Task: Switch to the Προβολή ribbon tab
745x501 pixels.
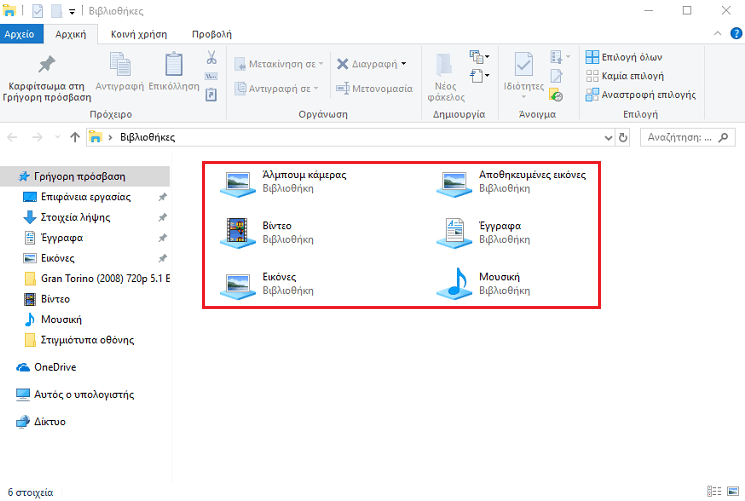Action: 212,34
